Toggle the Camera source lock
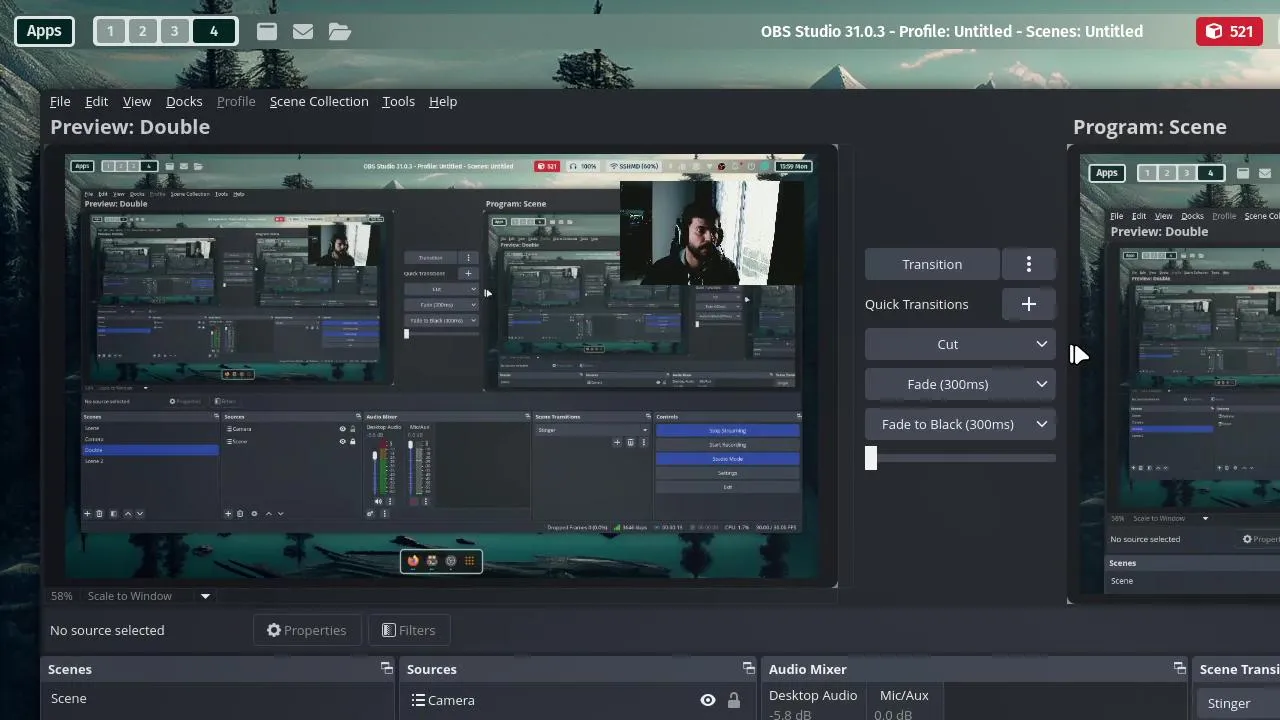Screen dimensions: 1280x720 click(x=734, y=700)
